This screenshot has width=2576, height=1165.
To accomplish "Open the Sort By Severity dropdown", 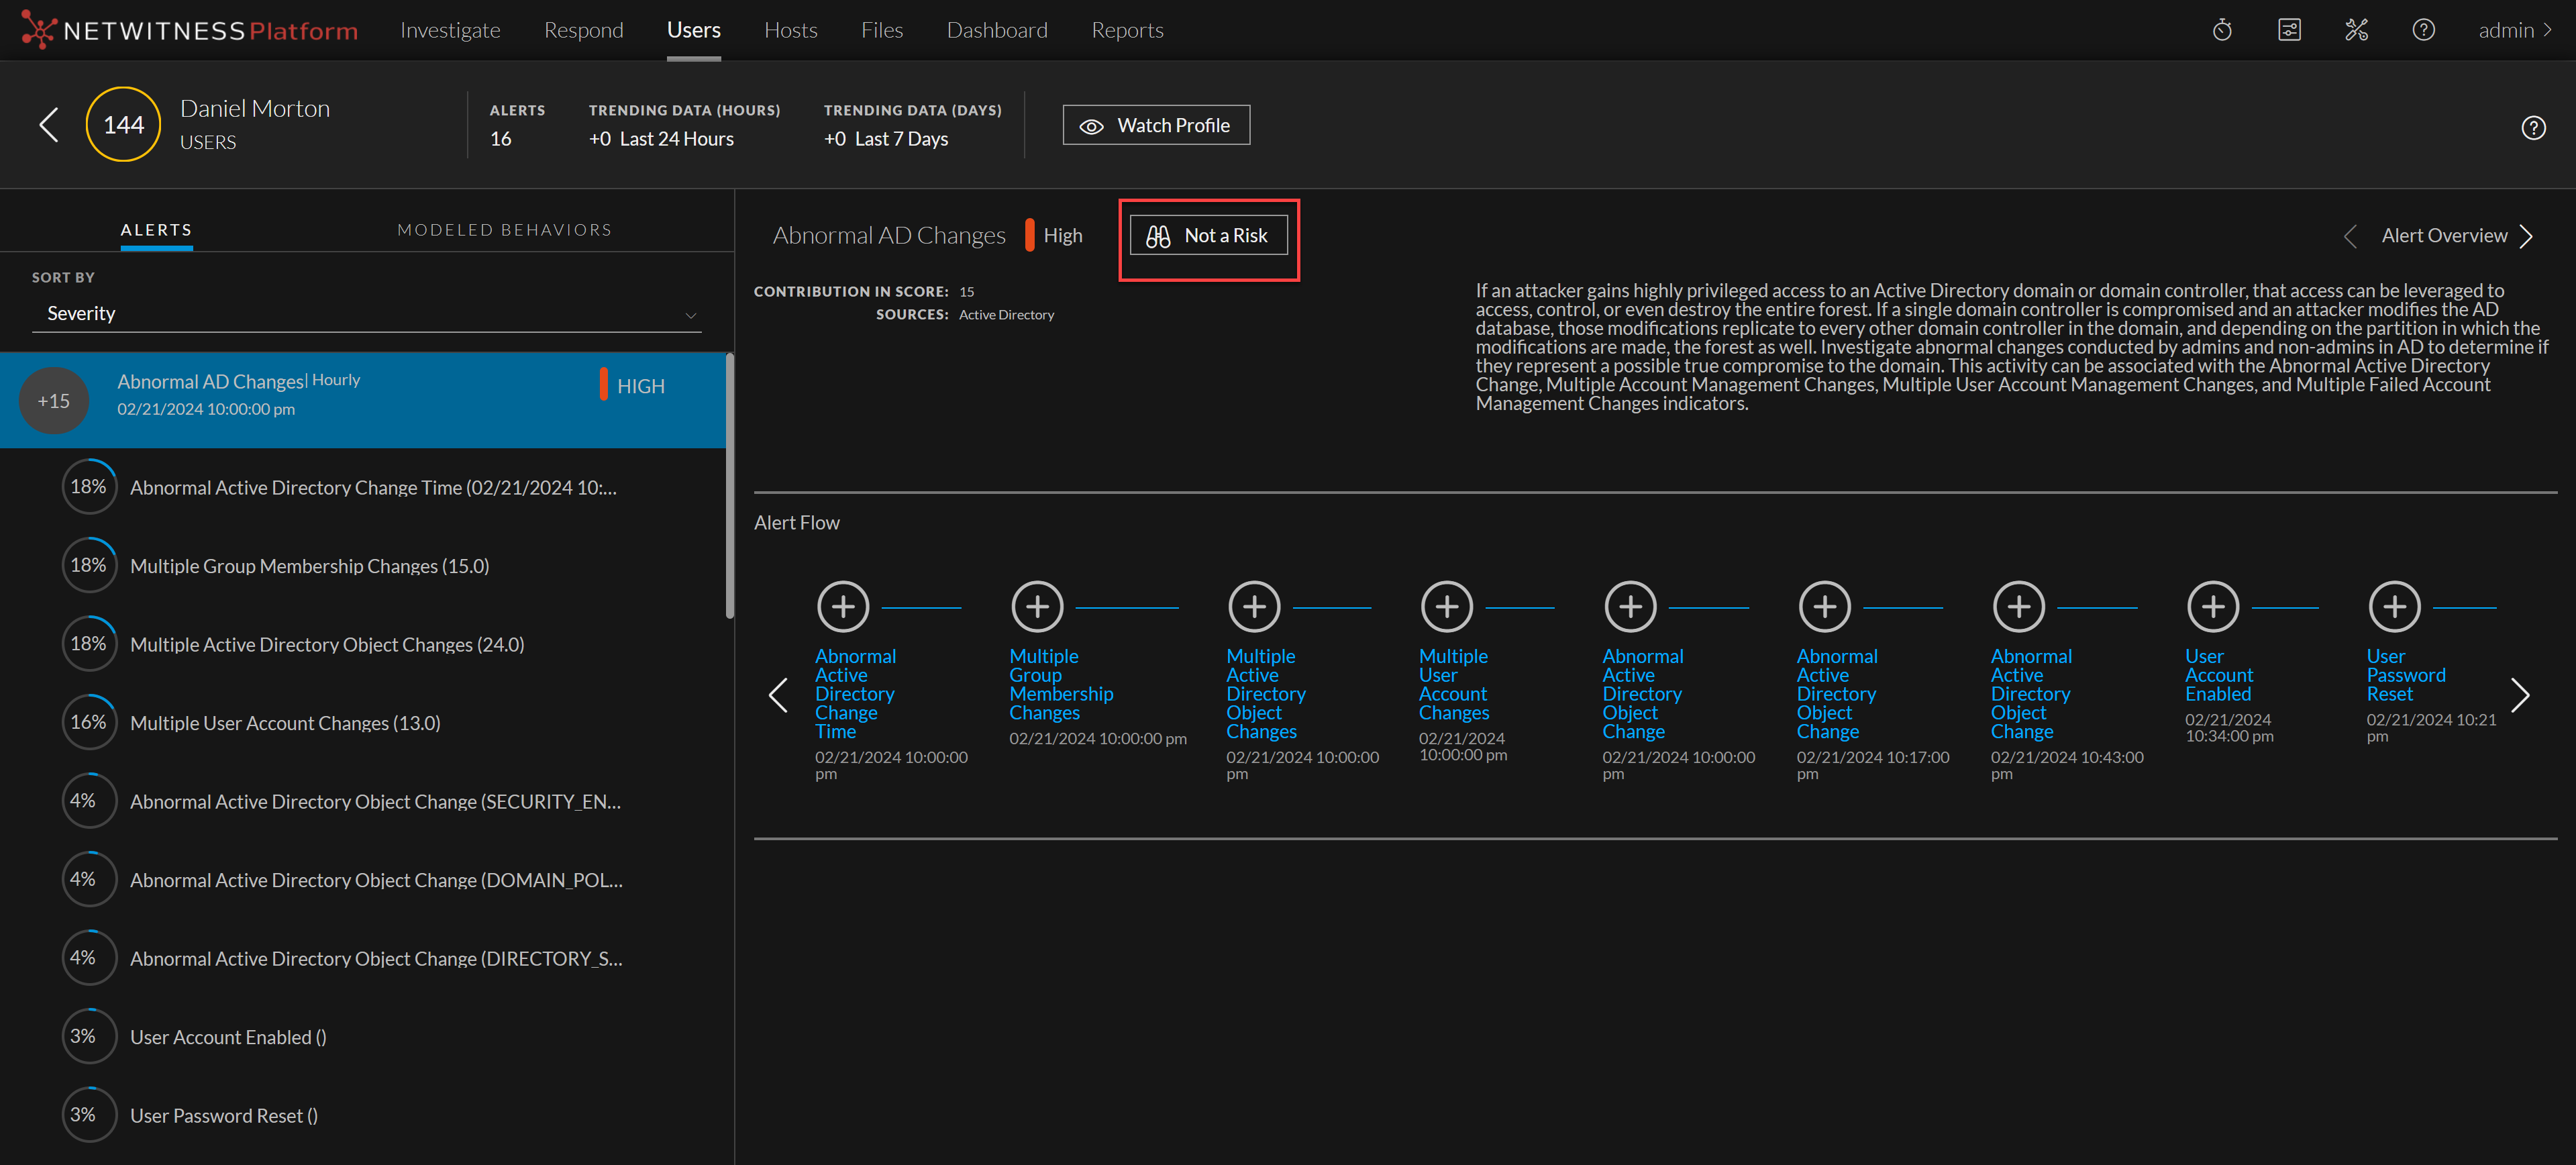I will point(367,314).
